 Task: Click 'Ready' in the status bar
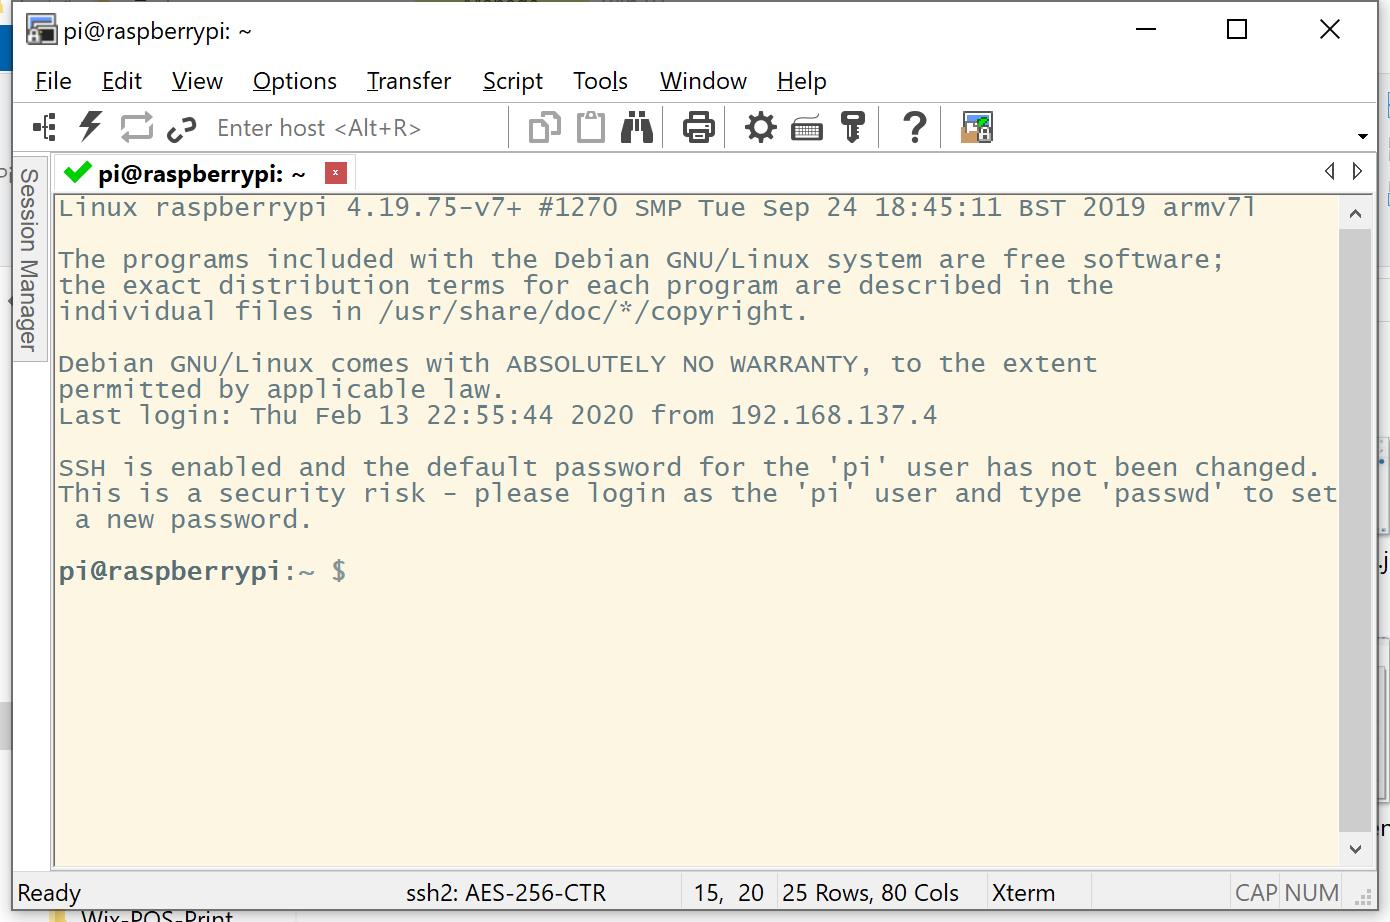(x=49, y=893)
